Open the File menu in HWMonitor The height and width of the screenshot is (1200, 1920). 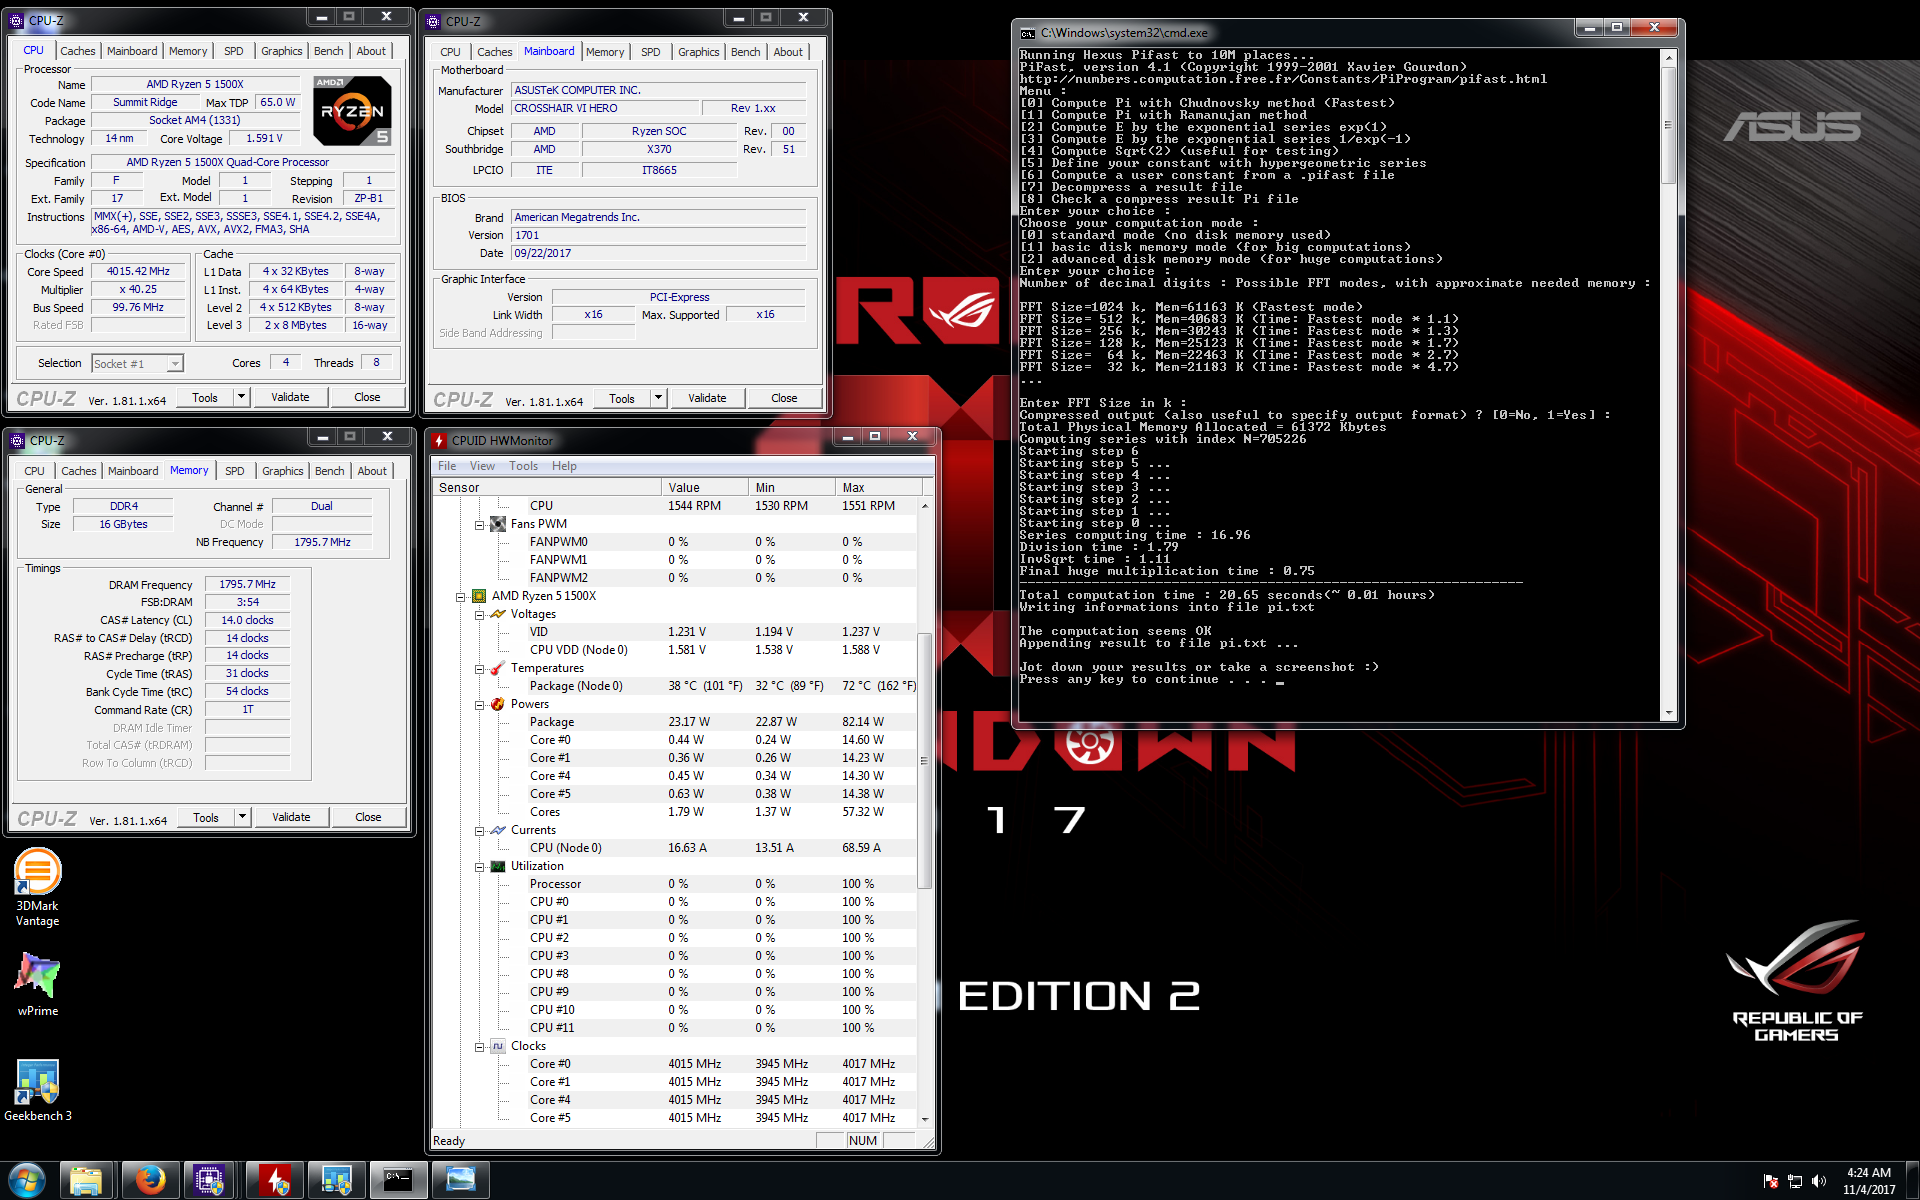tap(447, 466)
